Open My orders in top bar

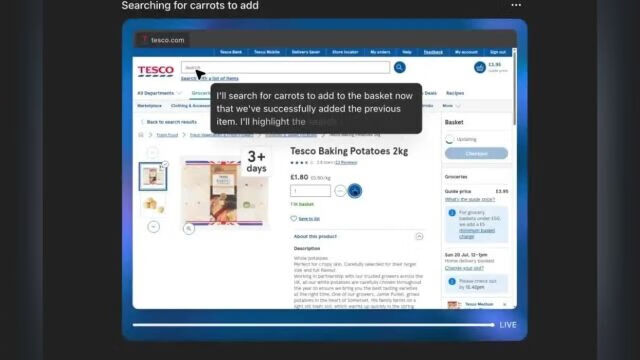point(380,52)
